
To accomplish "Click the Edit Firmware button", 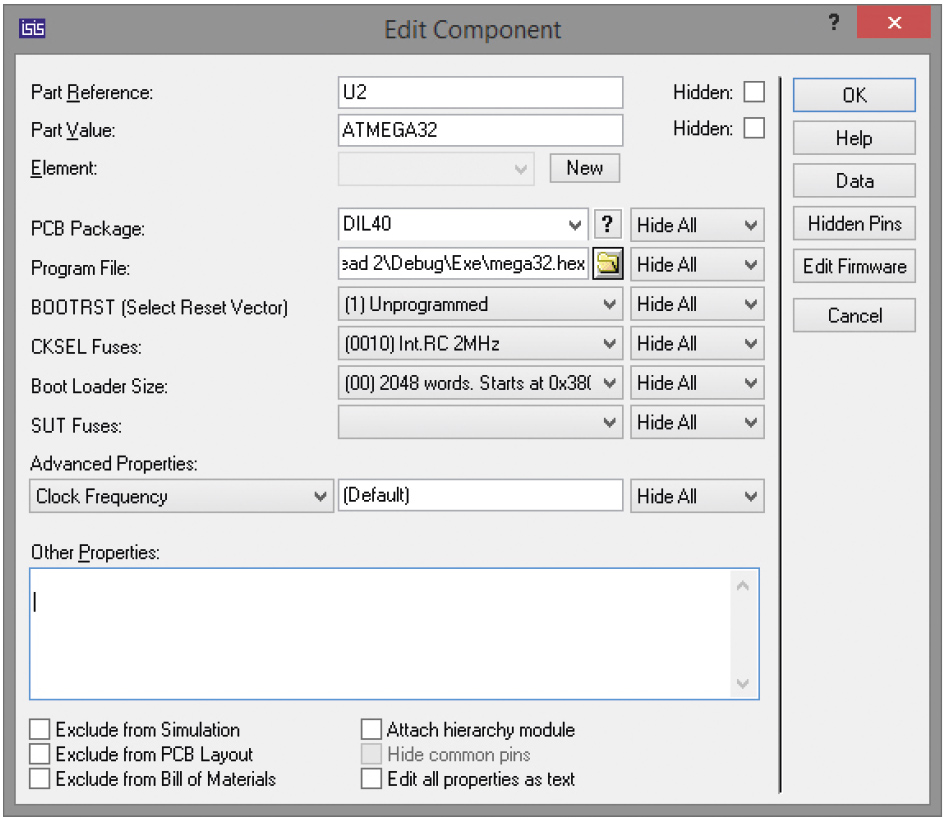I will 854,266.
